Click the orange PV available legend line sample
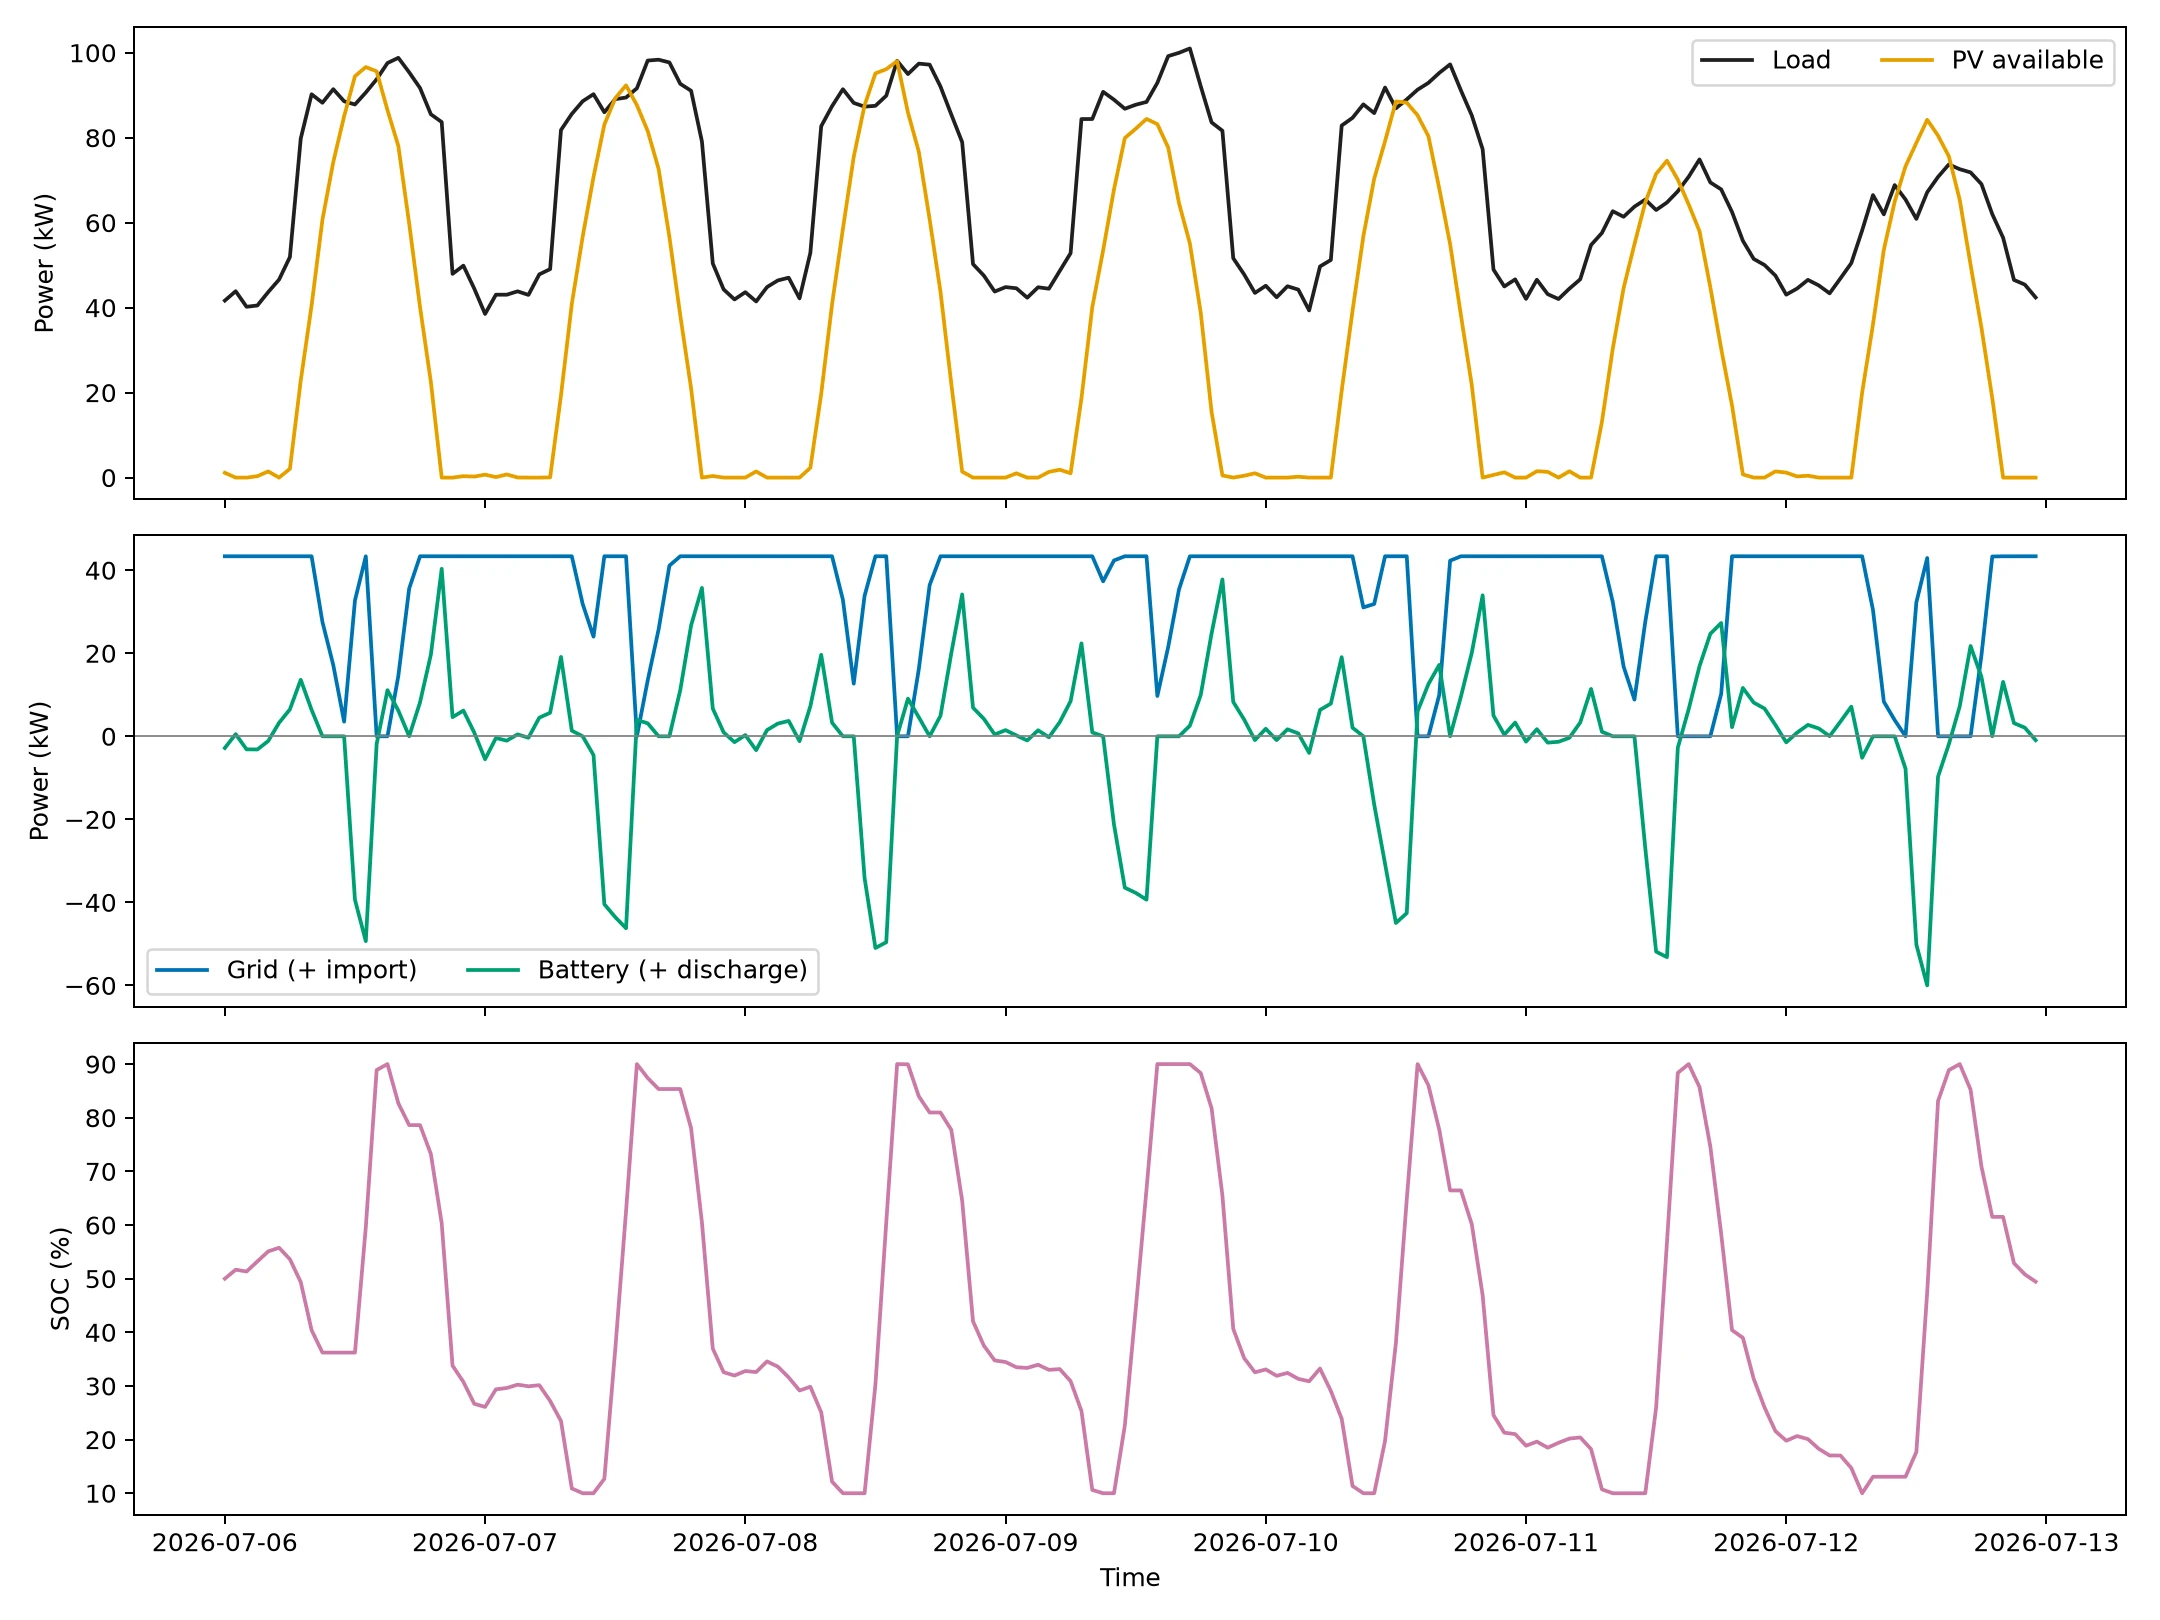2160x1620 pixels. click(x=1907, y=61)
